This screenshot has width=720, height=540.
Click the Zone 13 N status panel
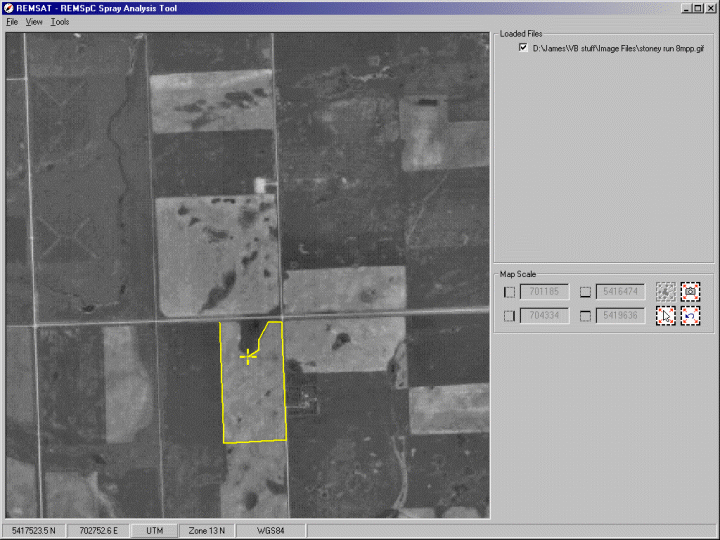click(x=207, y=530)
